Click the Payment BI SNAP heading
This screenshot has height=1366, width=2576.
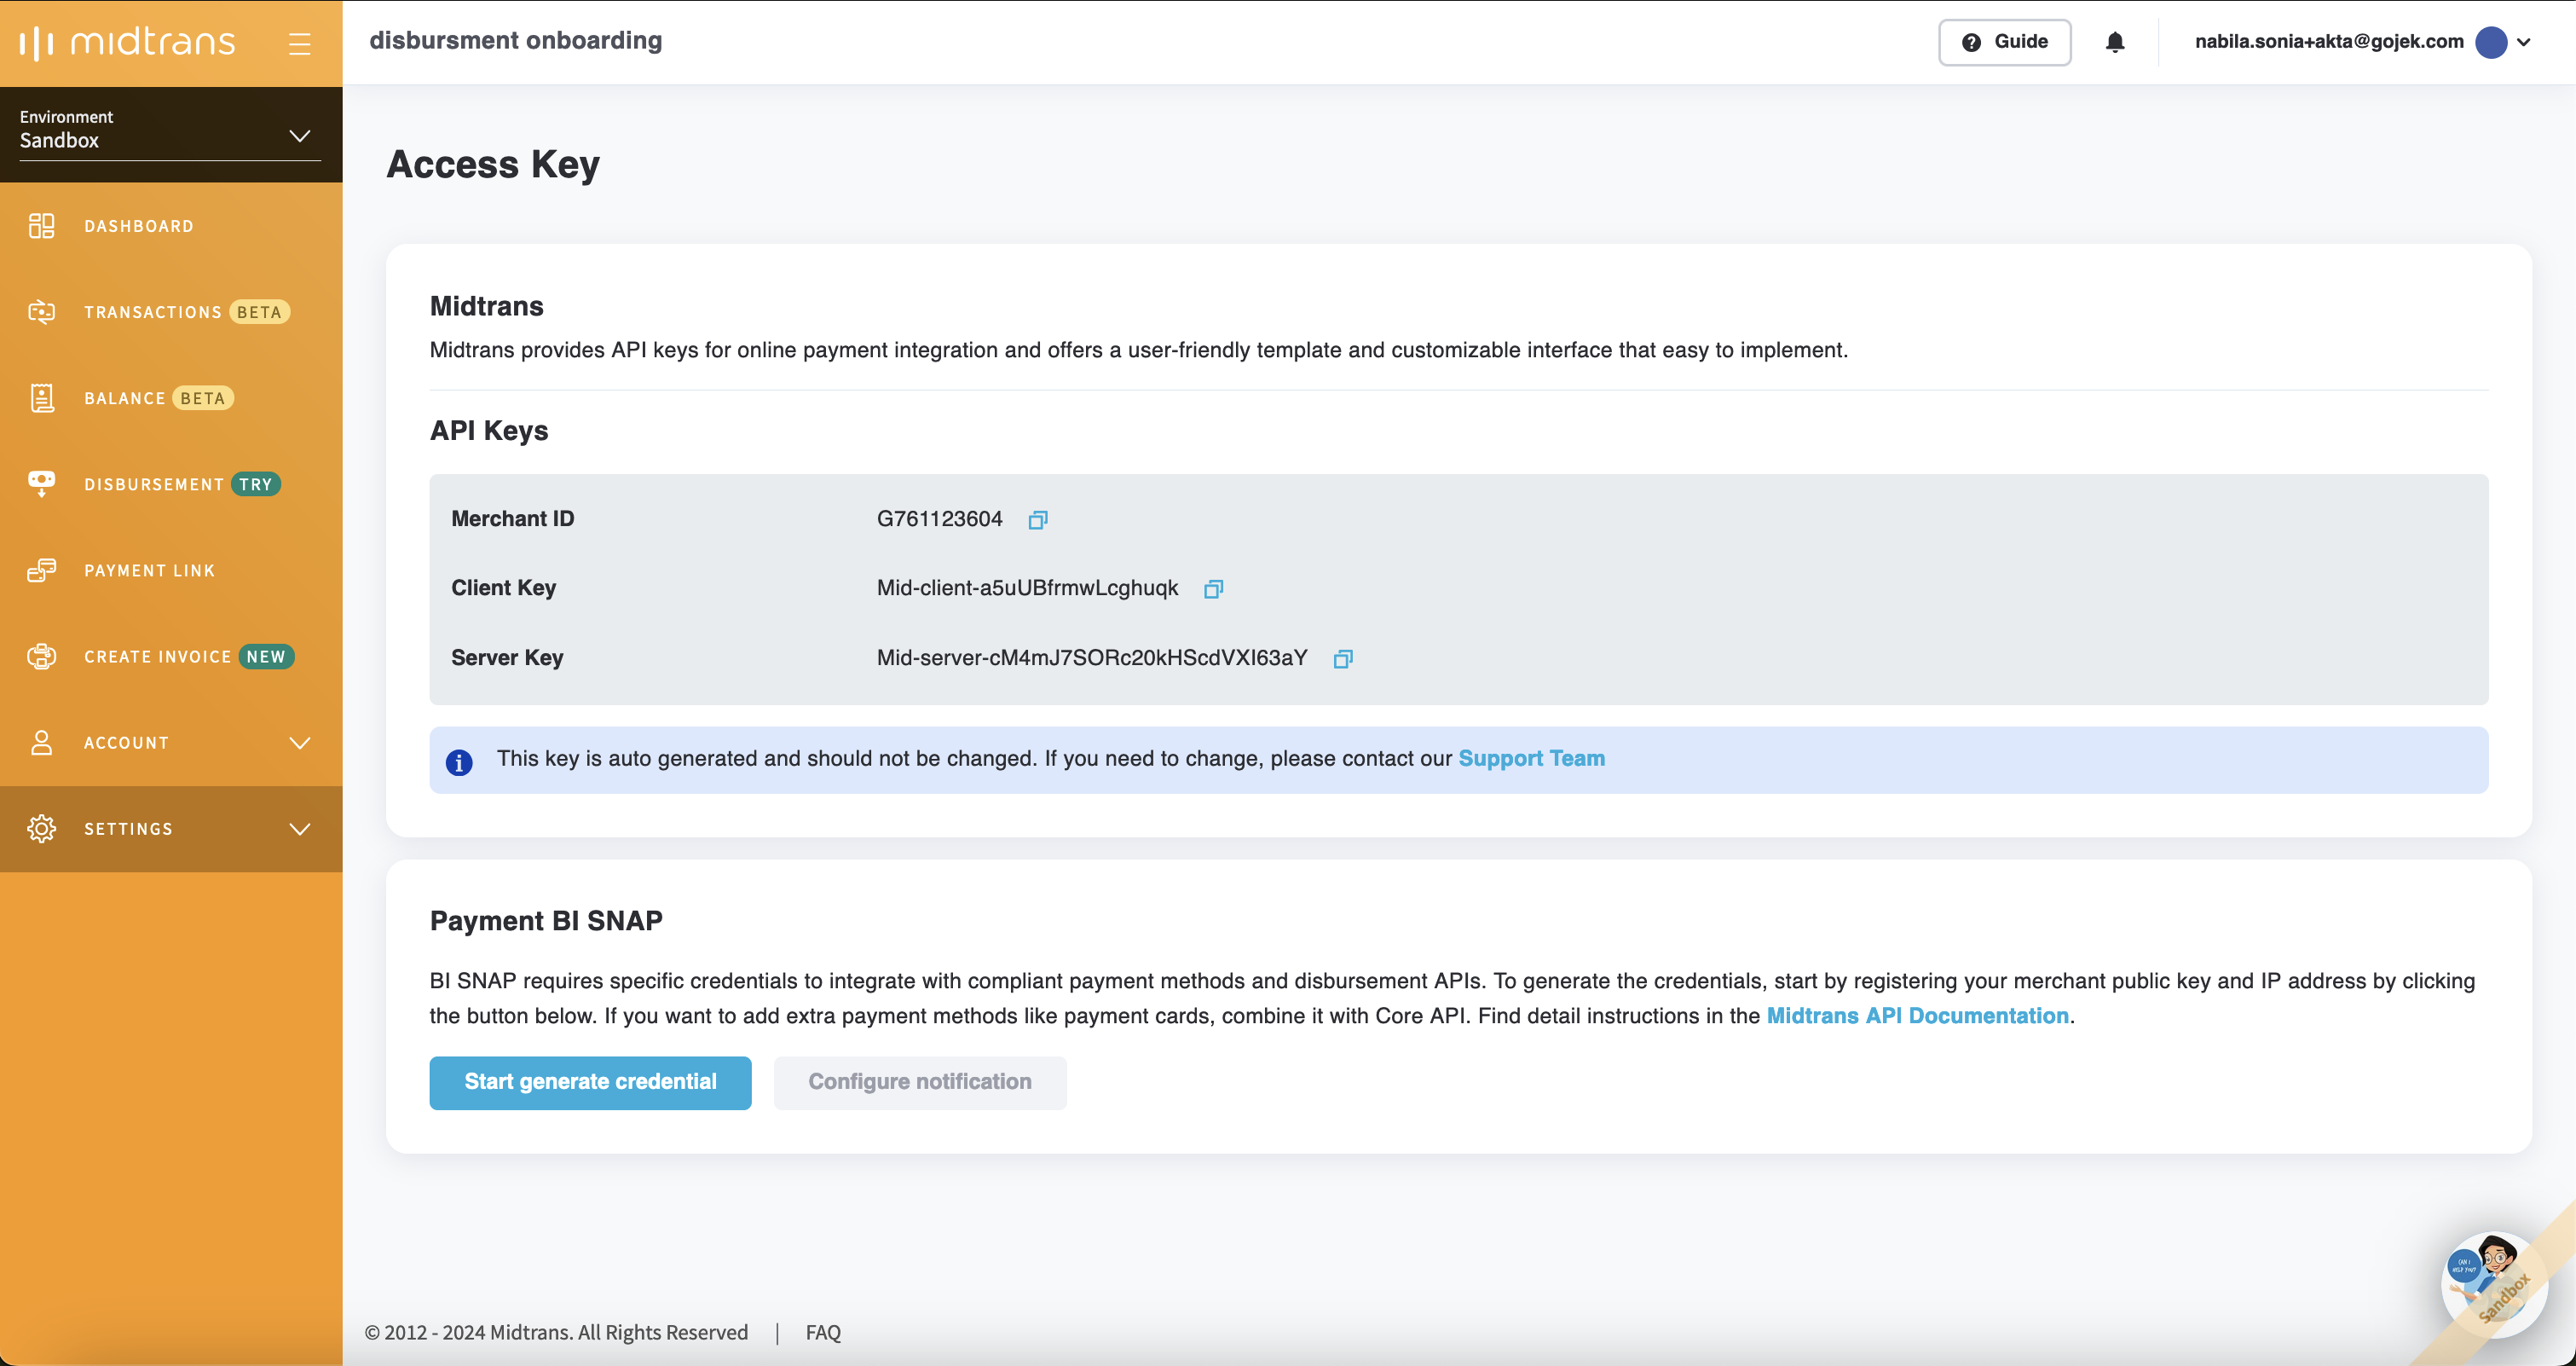click(546, 920)
